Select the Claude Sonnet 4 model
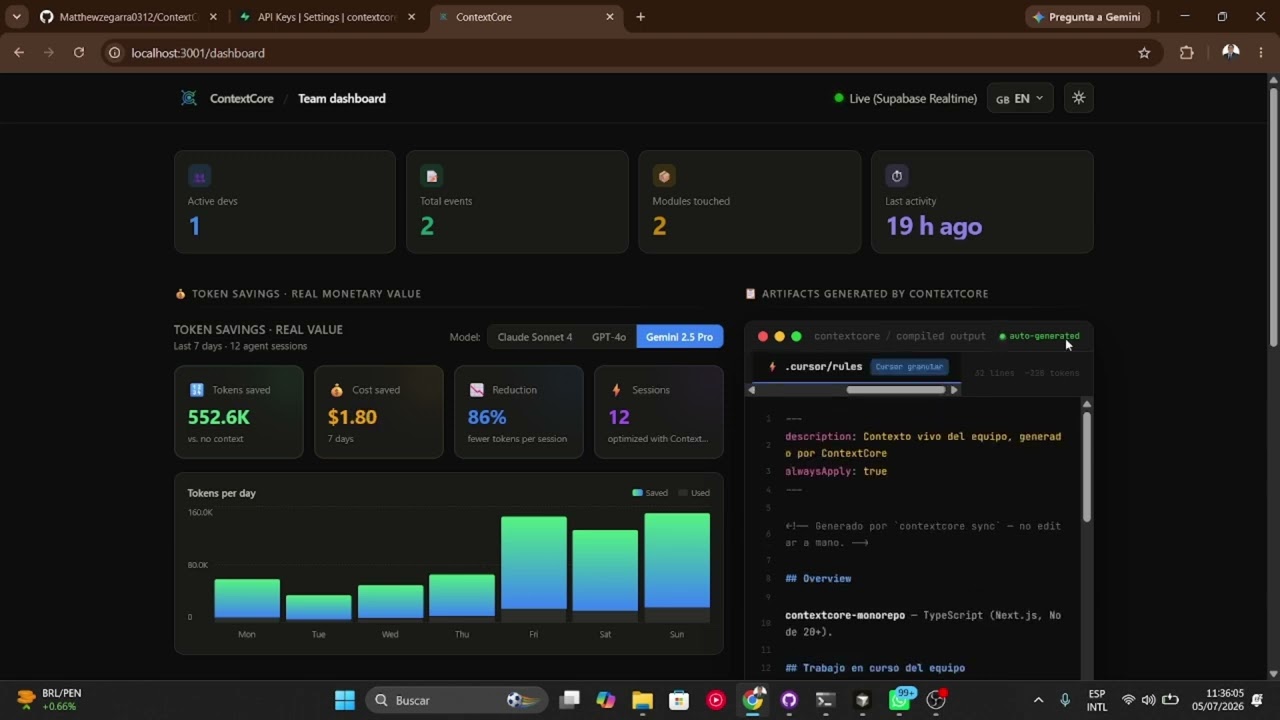This screenshot has height=720, width=1280. tap(535, 337)
